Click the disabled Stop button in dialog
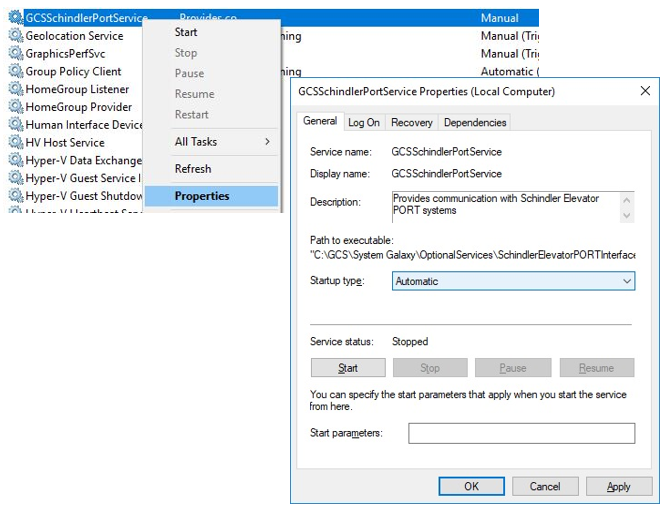 coord(430,368)
